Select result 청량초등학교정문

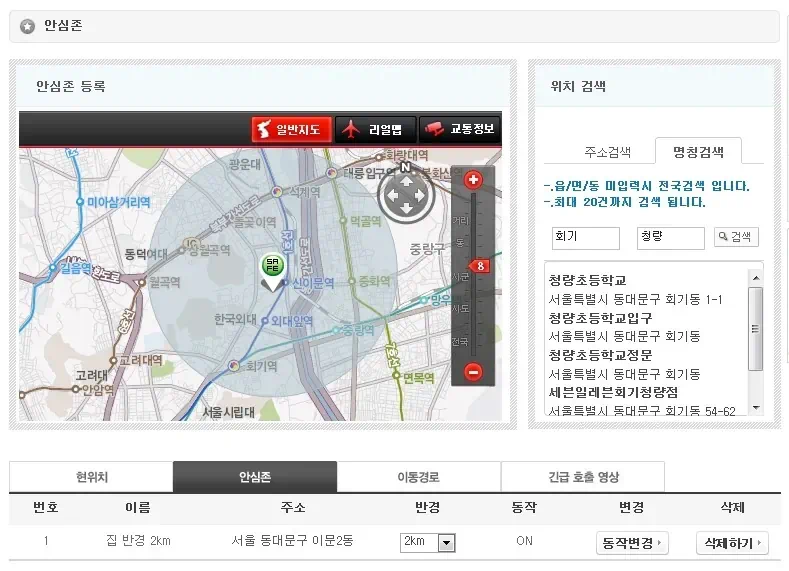click(600, 355)
